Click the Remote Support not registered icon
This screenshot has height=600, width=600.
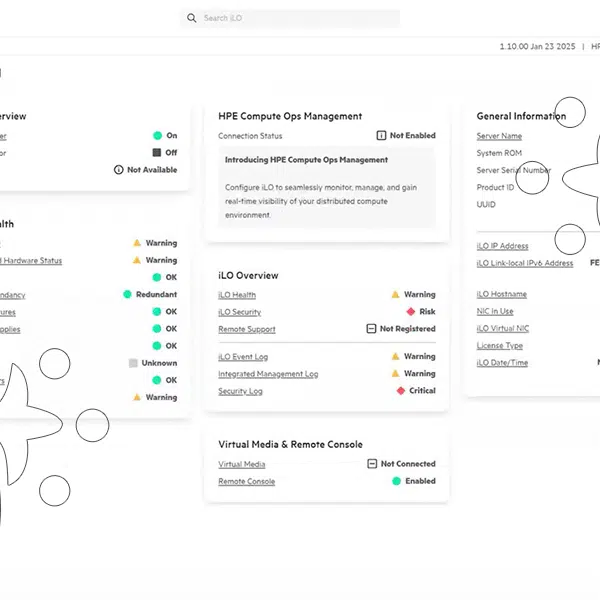tap(371, 329)
